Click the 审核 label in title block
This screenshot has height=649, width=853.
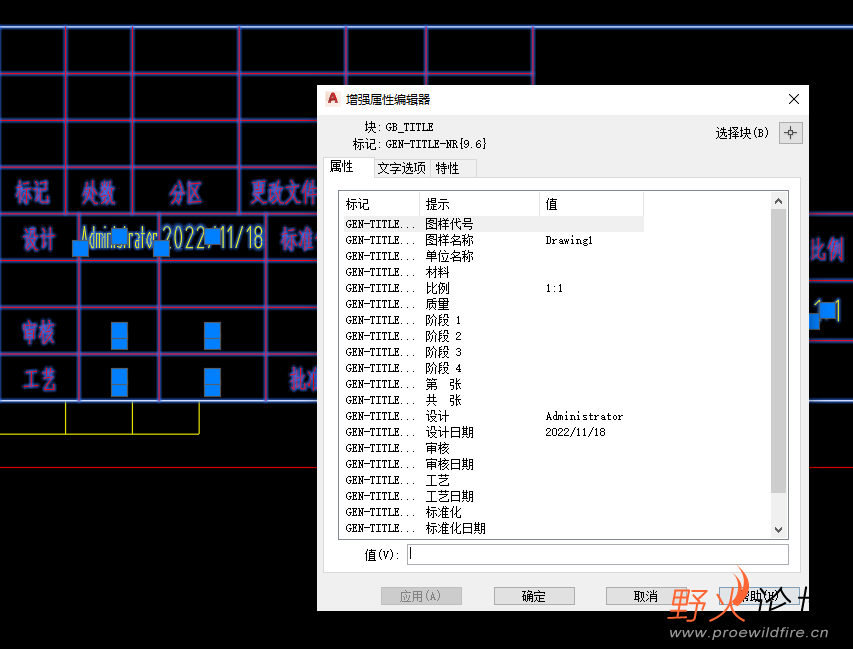(x=39, y=332)
